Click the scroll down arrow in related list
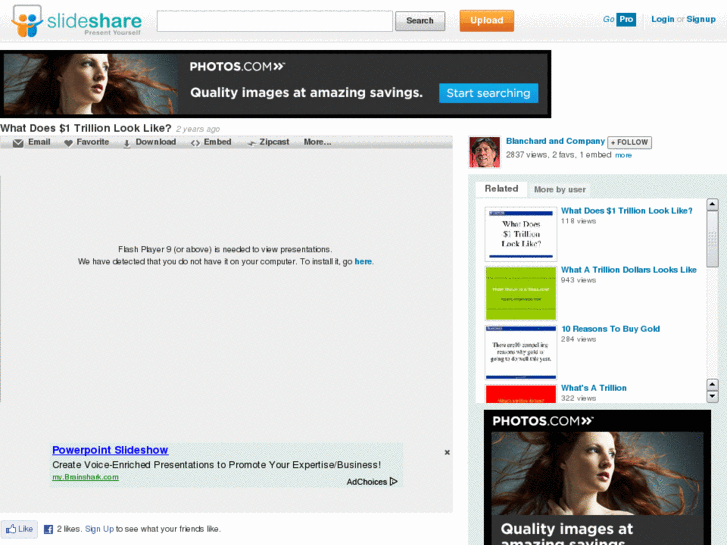Image resolution: width=727 pixels, height=545 pixels. click(712, 397)
